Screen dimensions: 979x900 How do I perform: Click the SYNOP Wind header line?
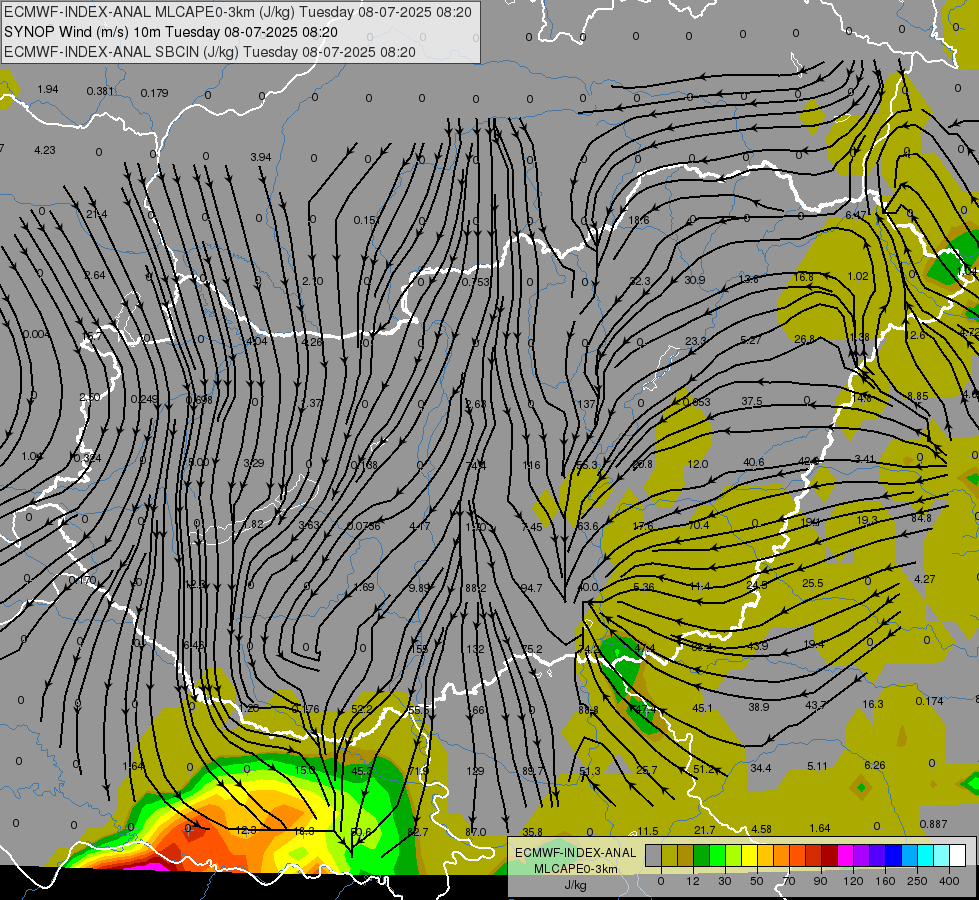pyautogui.click(x=171, y=32)
